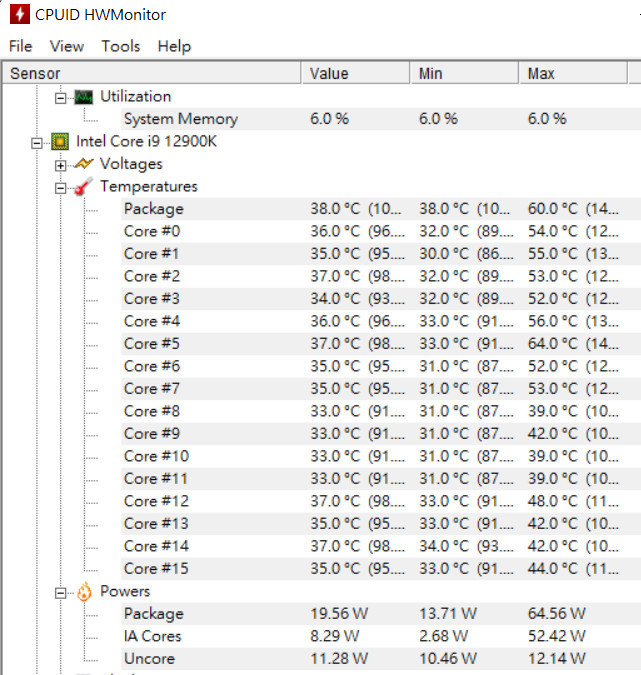641x675 pixels.
Task: Click the Core #12 max 48.0 °C cell
Action: (573, 501)
